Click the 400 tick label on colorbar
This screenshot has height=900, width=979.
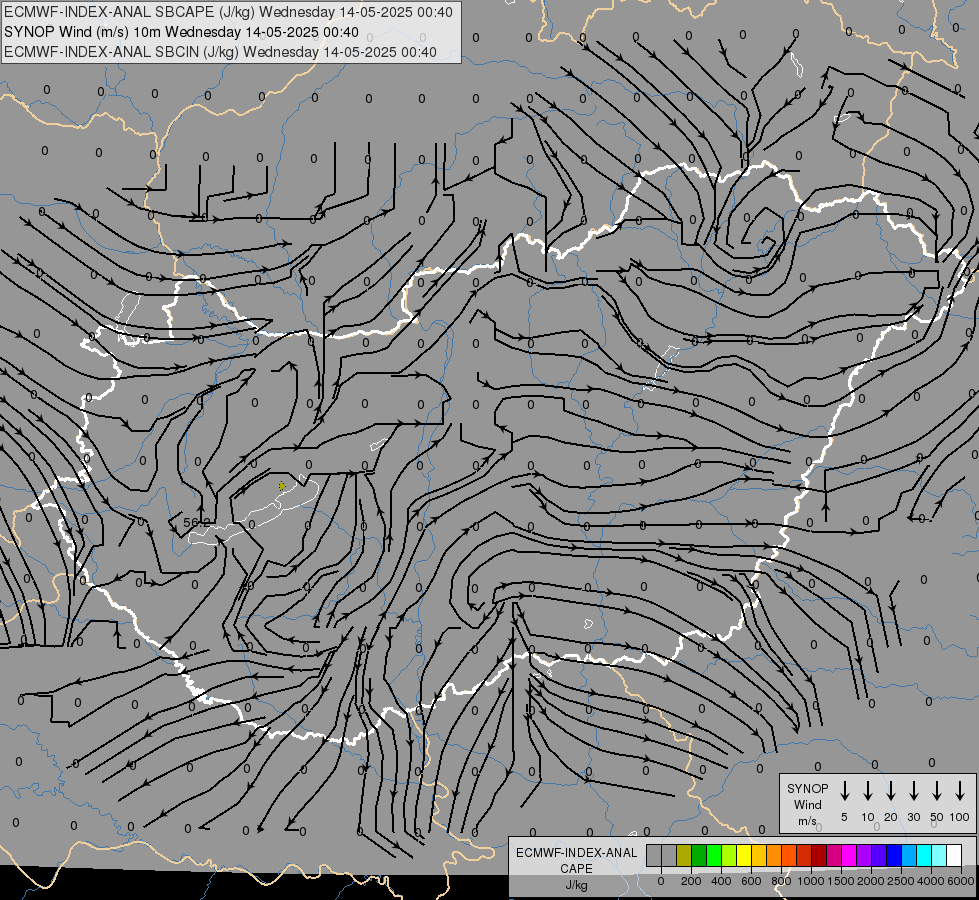(x=721, y=881)
